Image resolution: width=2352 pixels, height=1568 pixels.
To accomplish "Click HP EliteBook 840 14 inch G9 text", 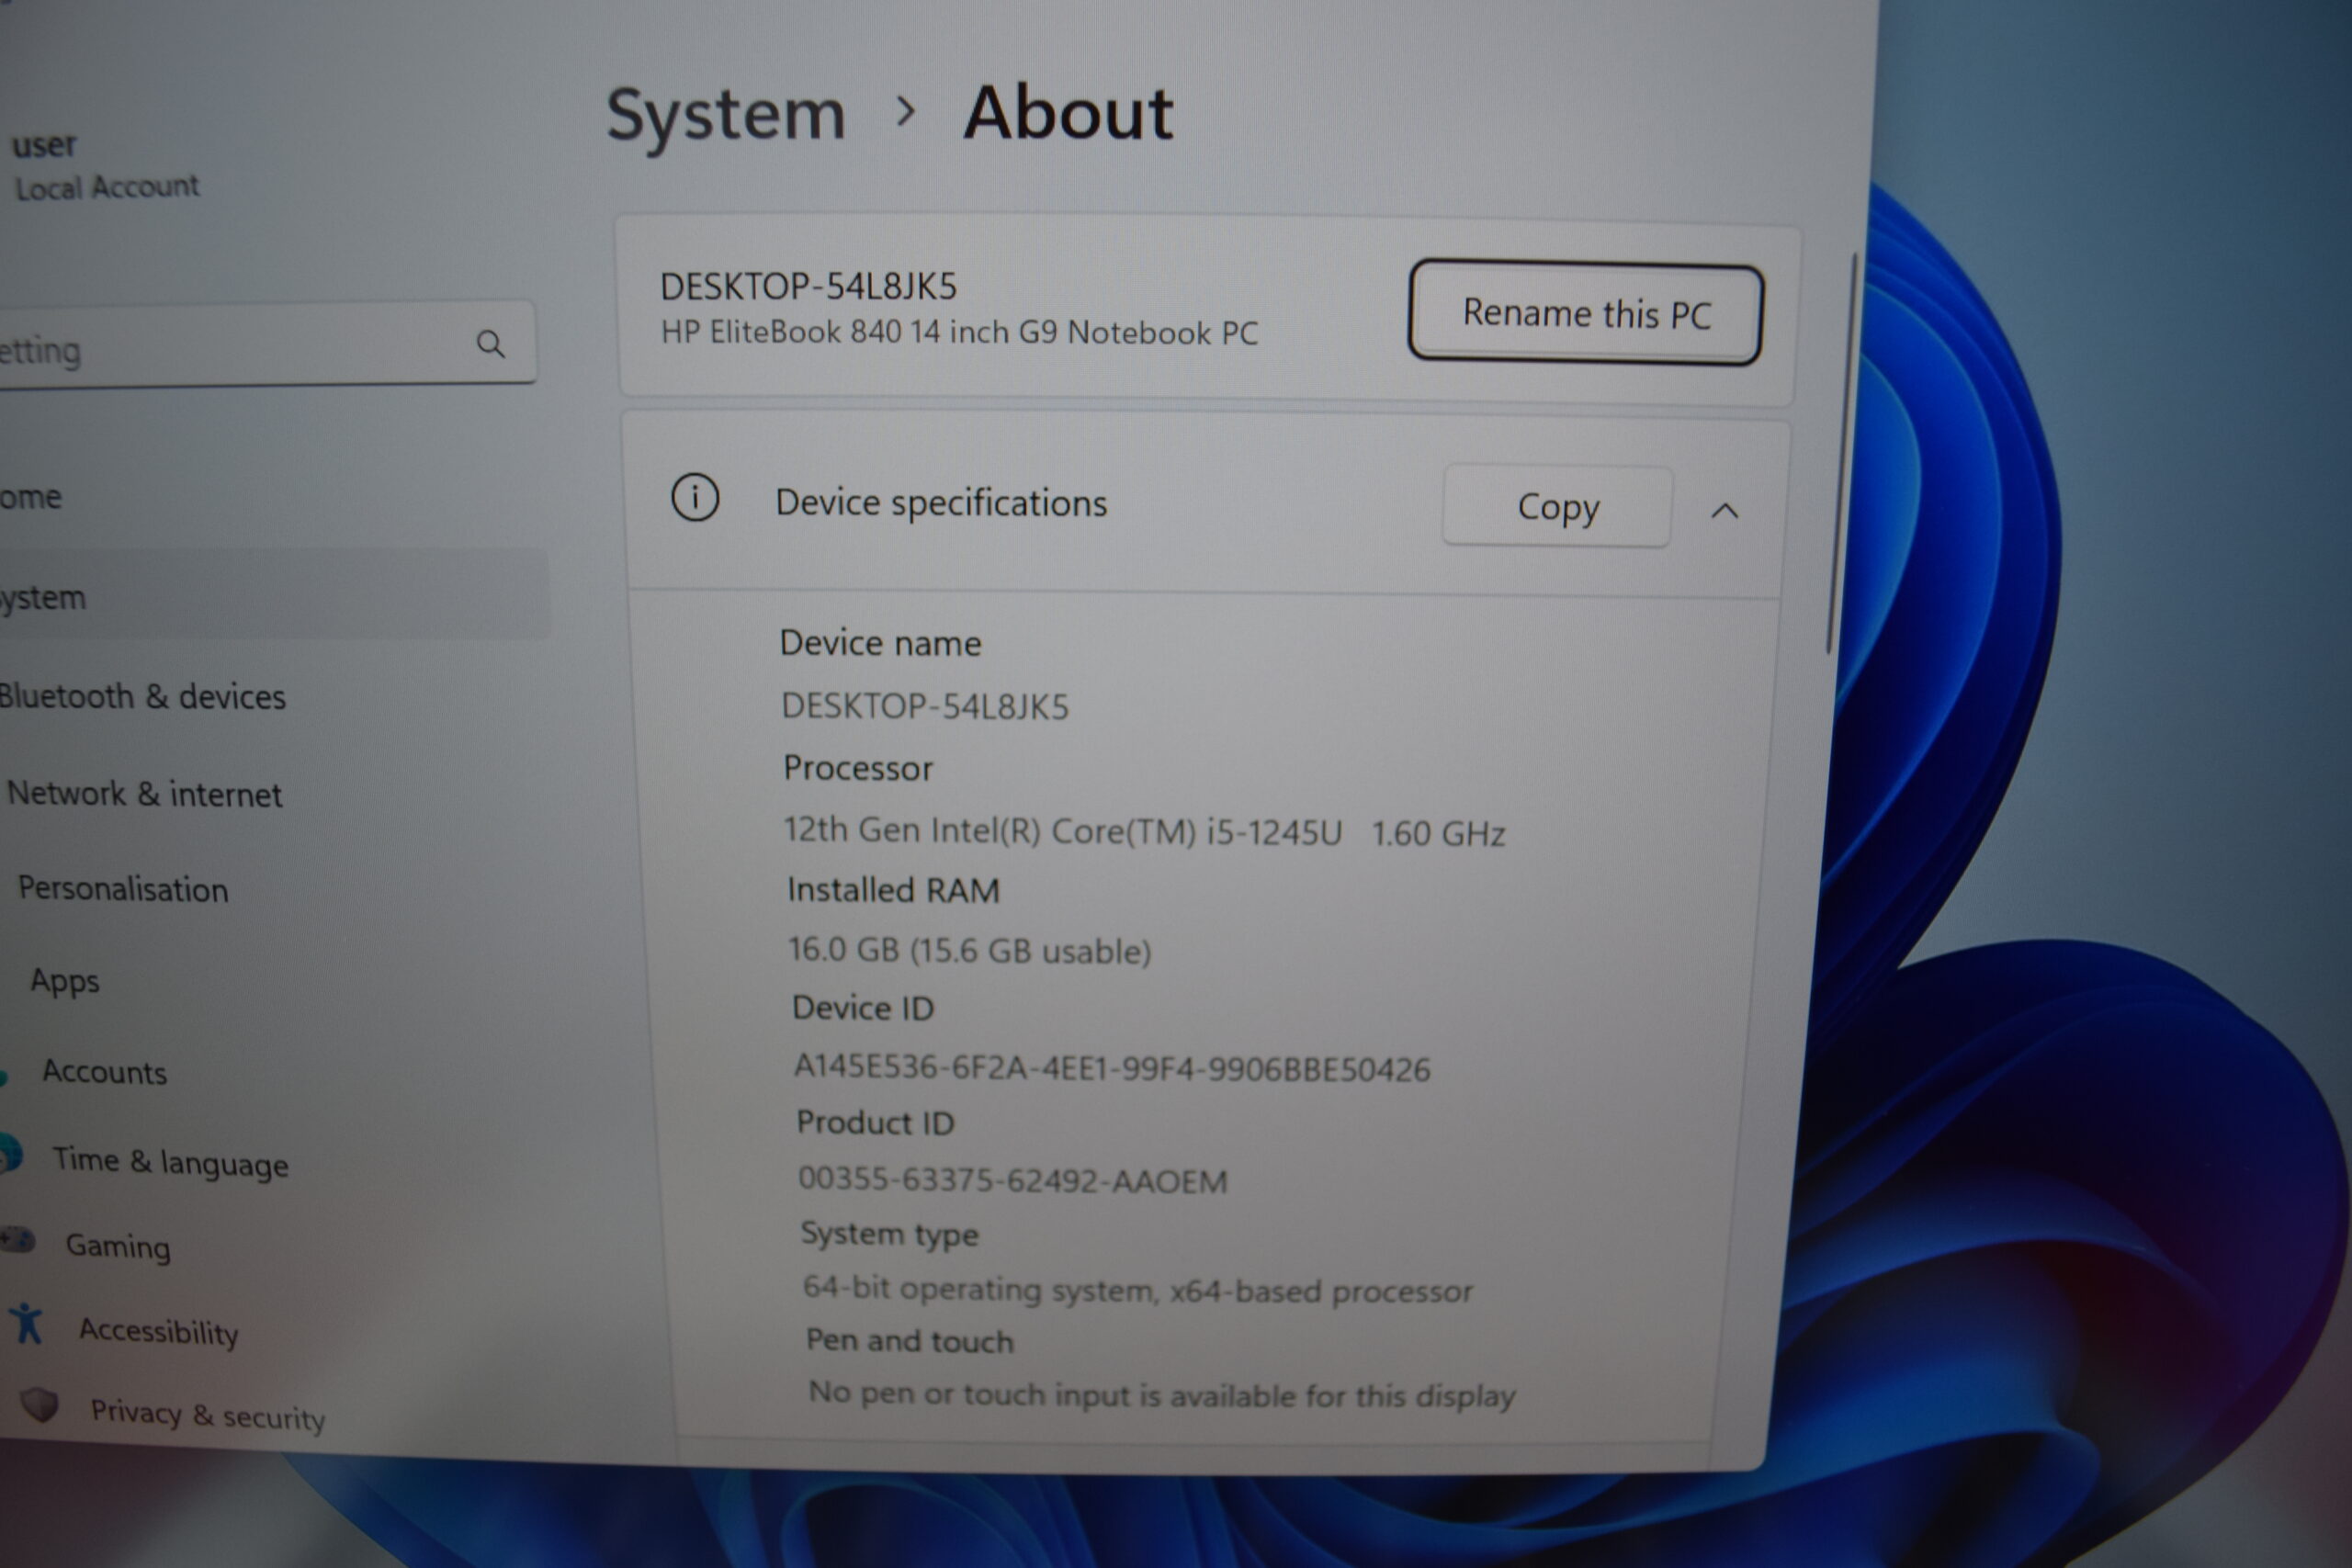I will pos(959,332).
